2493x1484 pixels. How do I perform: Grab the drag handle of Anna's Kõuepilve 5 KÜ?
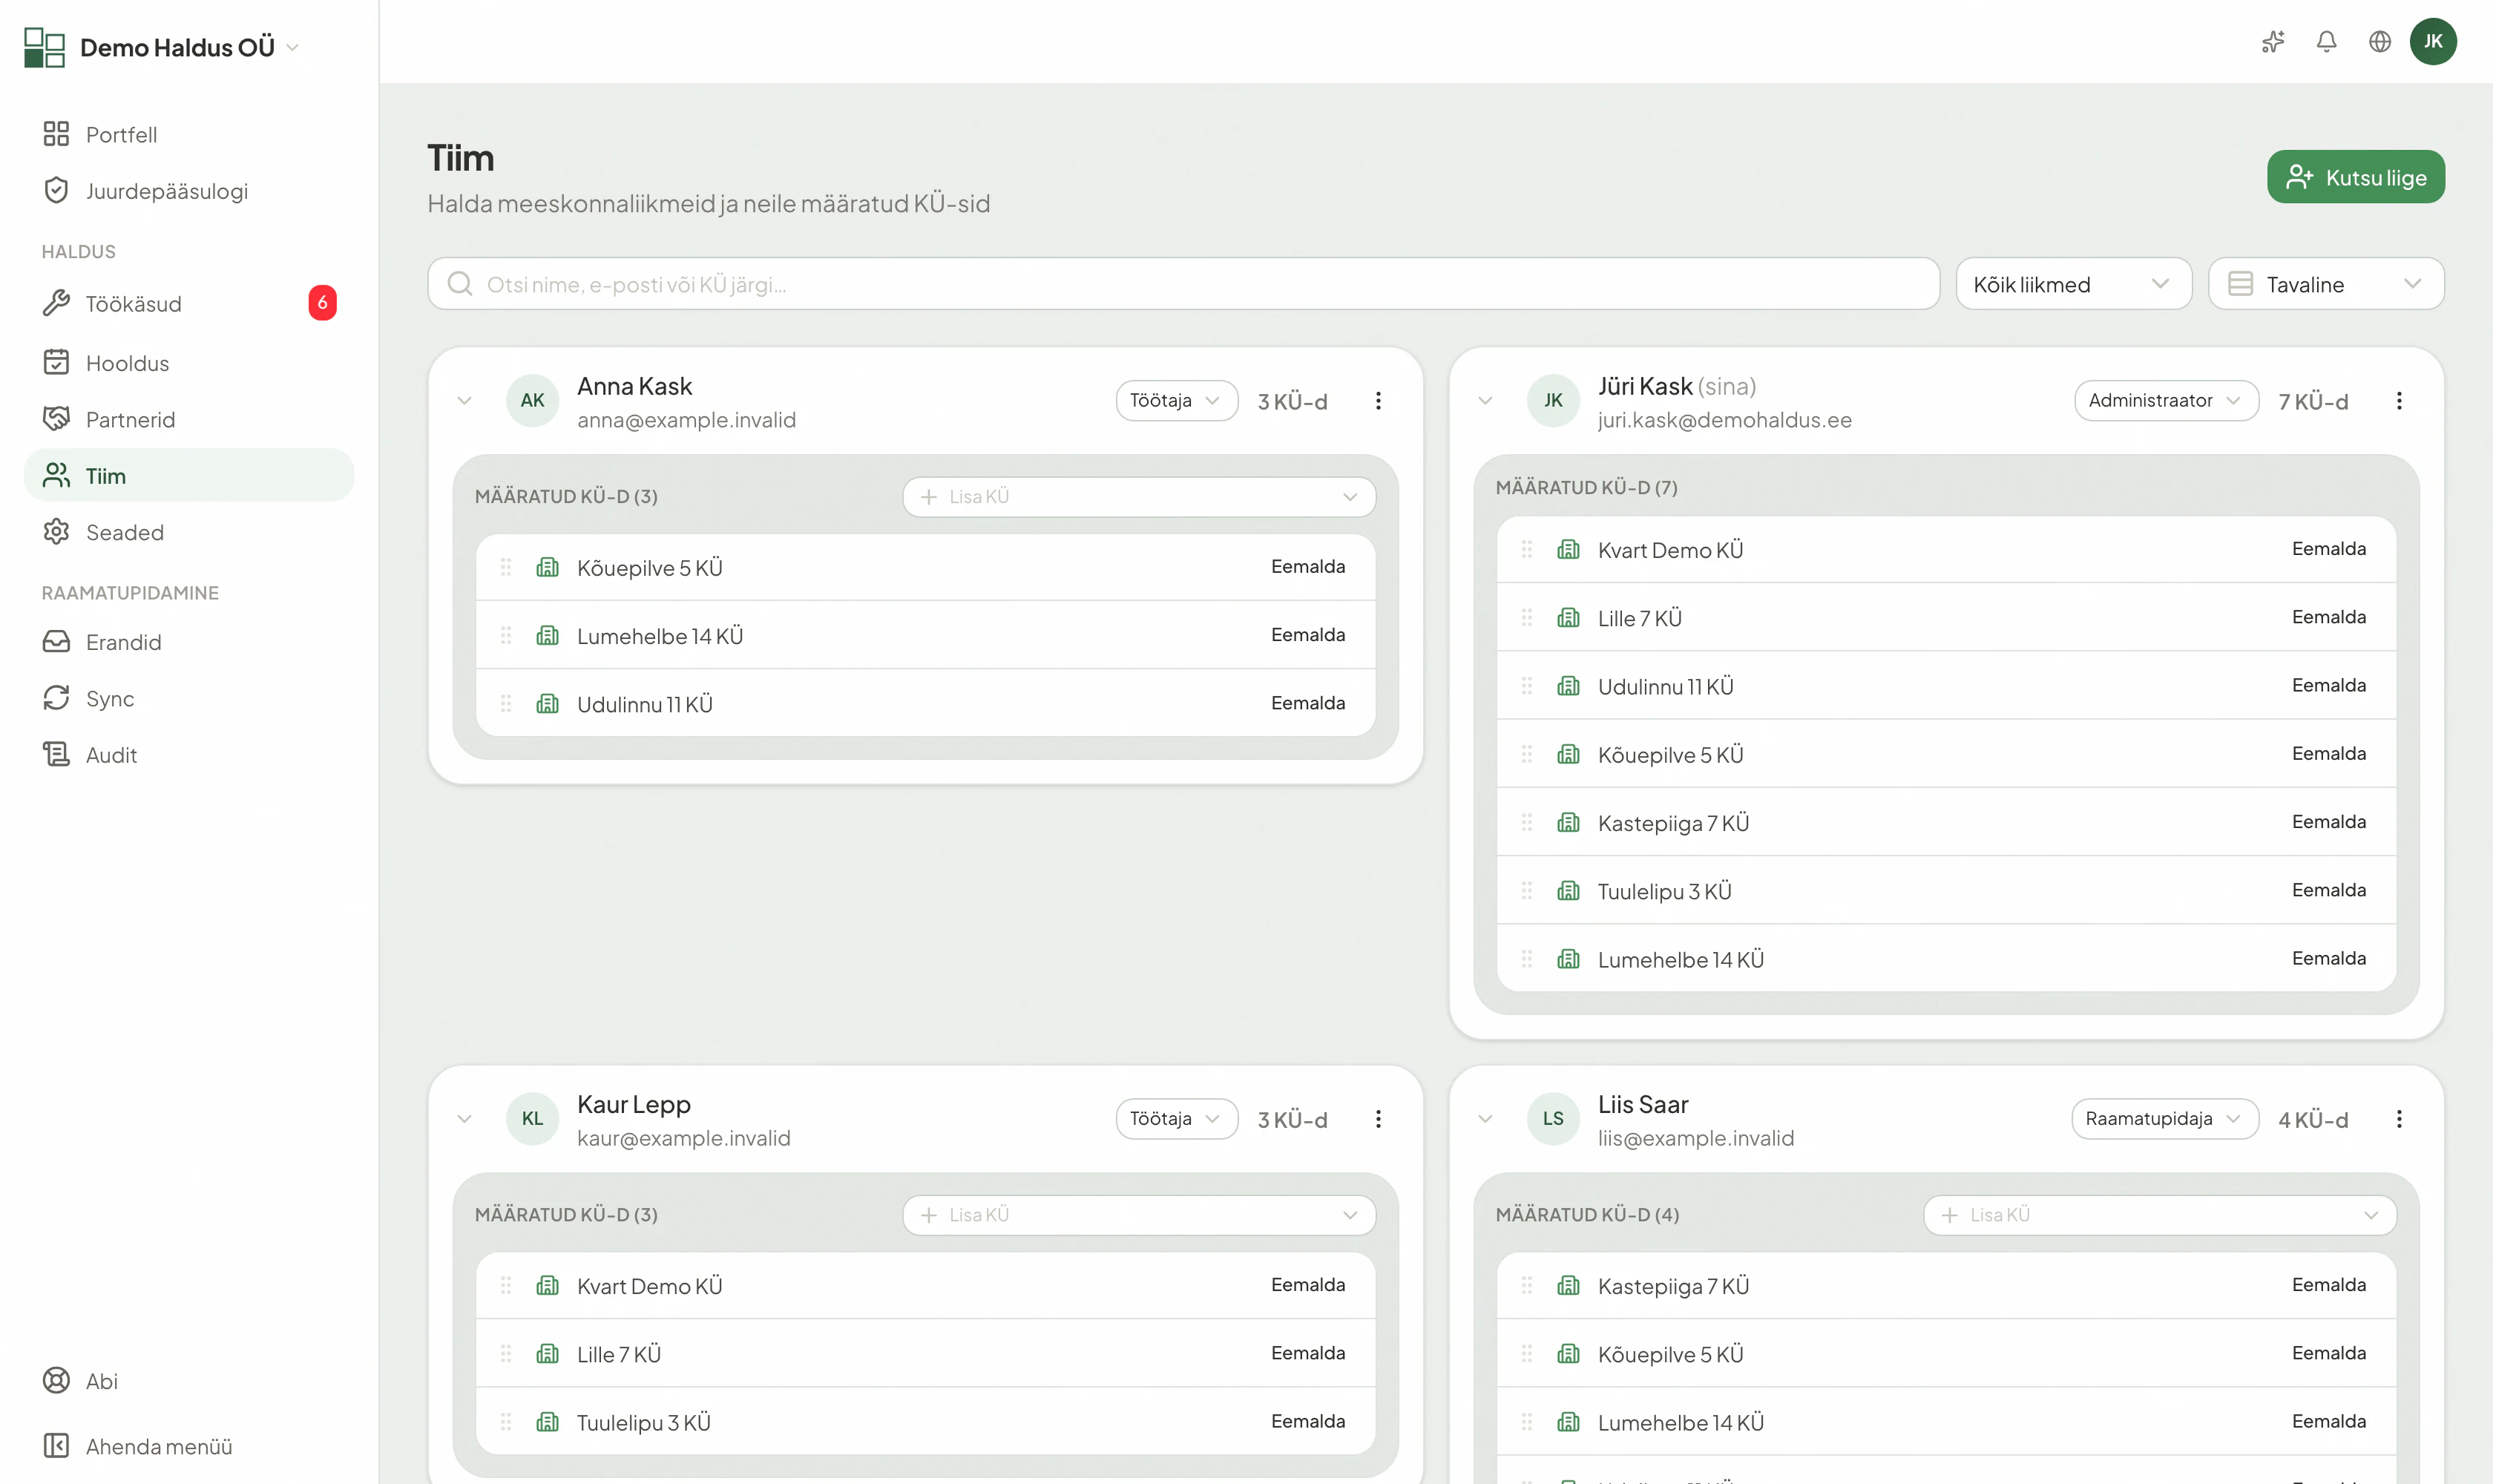506,567
